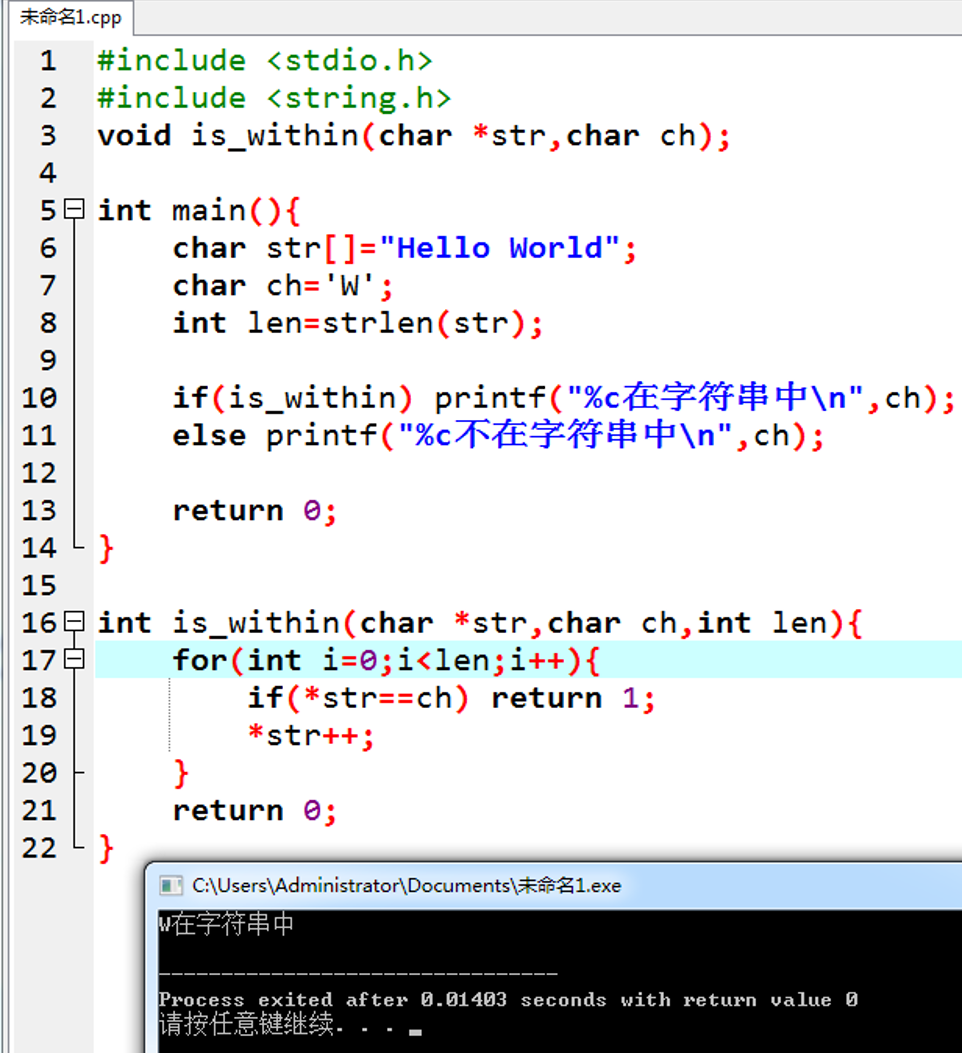Click line number 10 in the gutter
This screenshot has width=962, height=1053.
pyautogui.click(x=39, y=398)
